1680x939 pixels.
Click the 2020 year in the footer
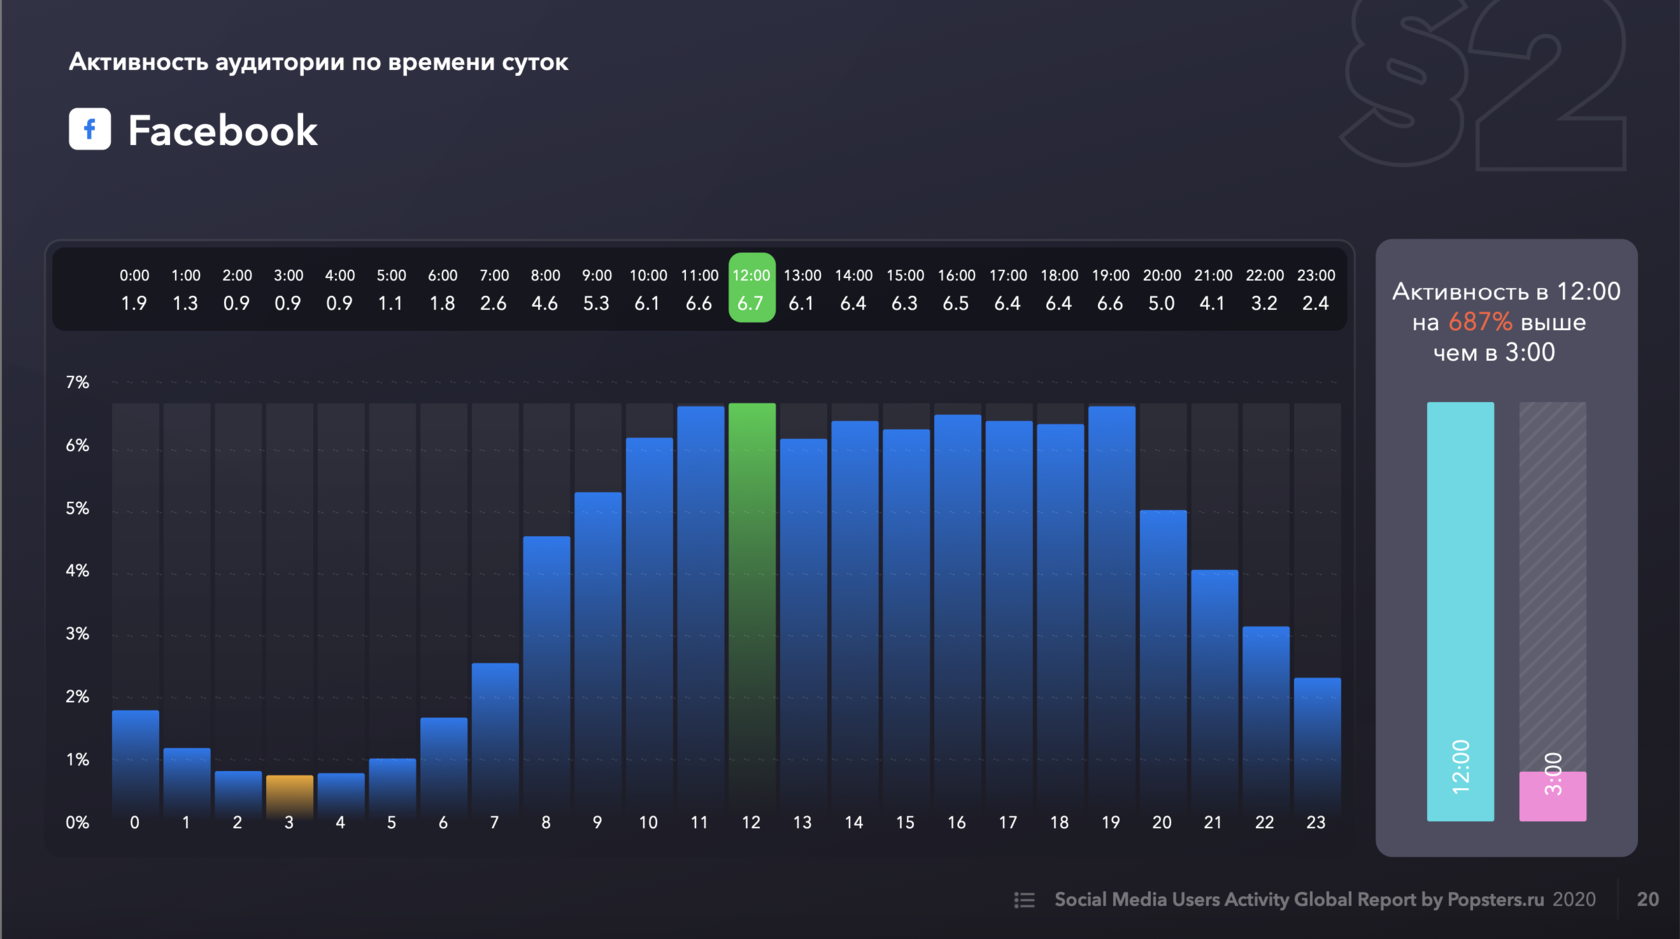[1574, 900]
